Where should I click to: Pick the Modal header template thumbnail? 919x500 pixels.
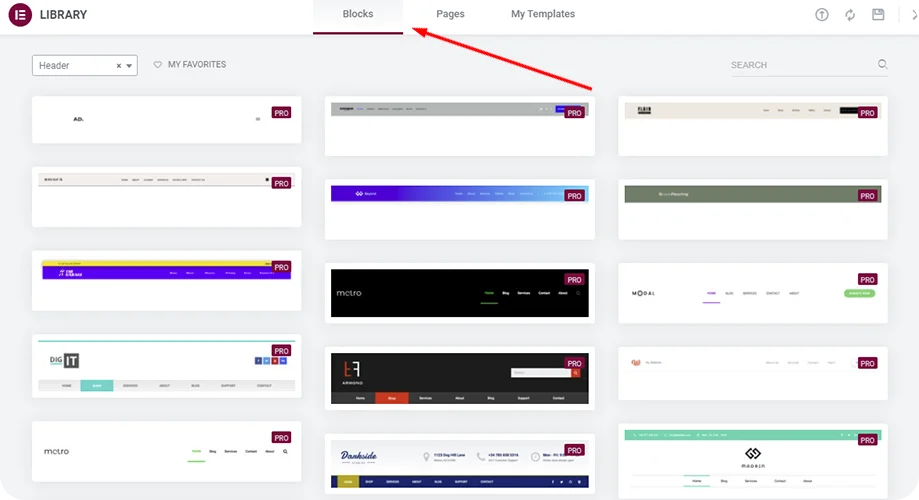tap(752, 294)
